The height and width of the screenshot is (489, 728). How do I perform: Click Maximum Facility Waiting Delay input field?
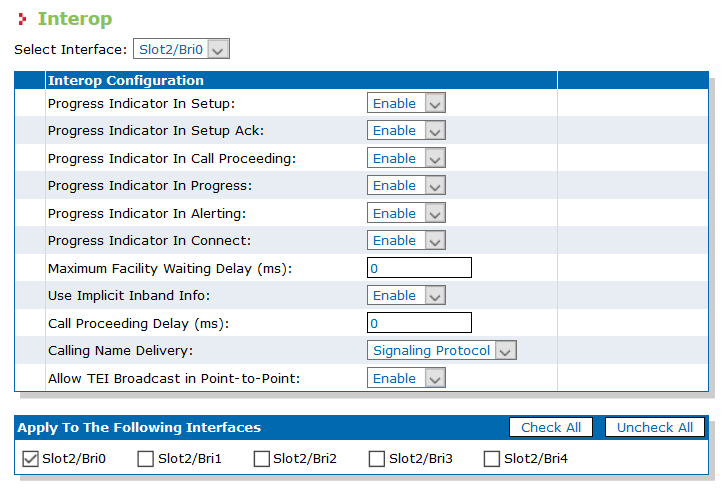(x=419, y=268)
